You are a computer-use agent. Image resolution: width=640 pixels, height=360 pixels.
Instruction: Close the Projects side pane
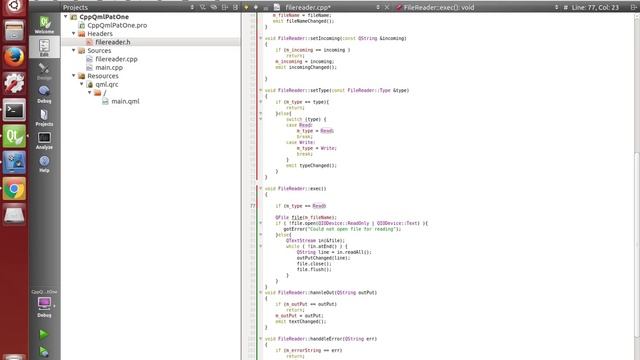(x=235, y=7)
